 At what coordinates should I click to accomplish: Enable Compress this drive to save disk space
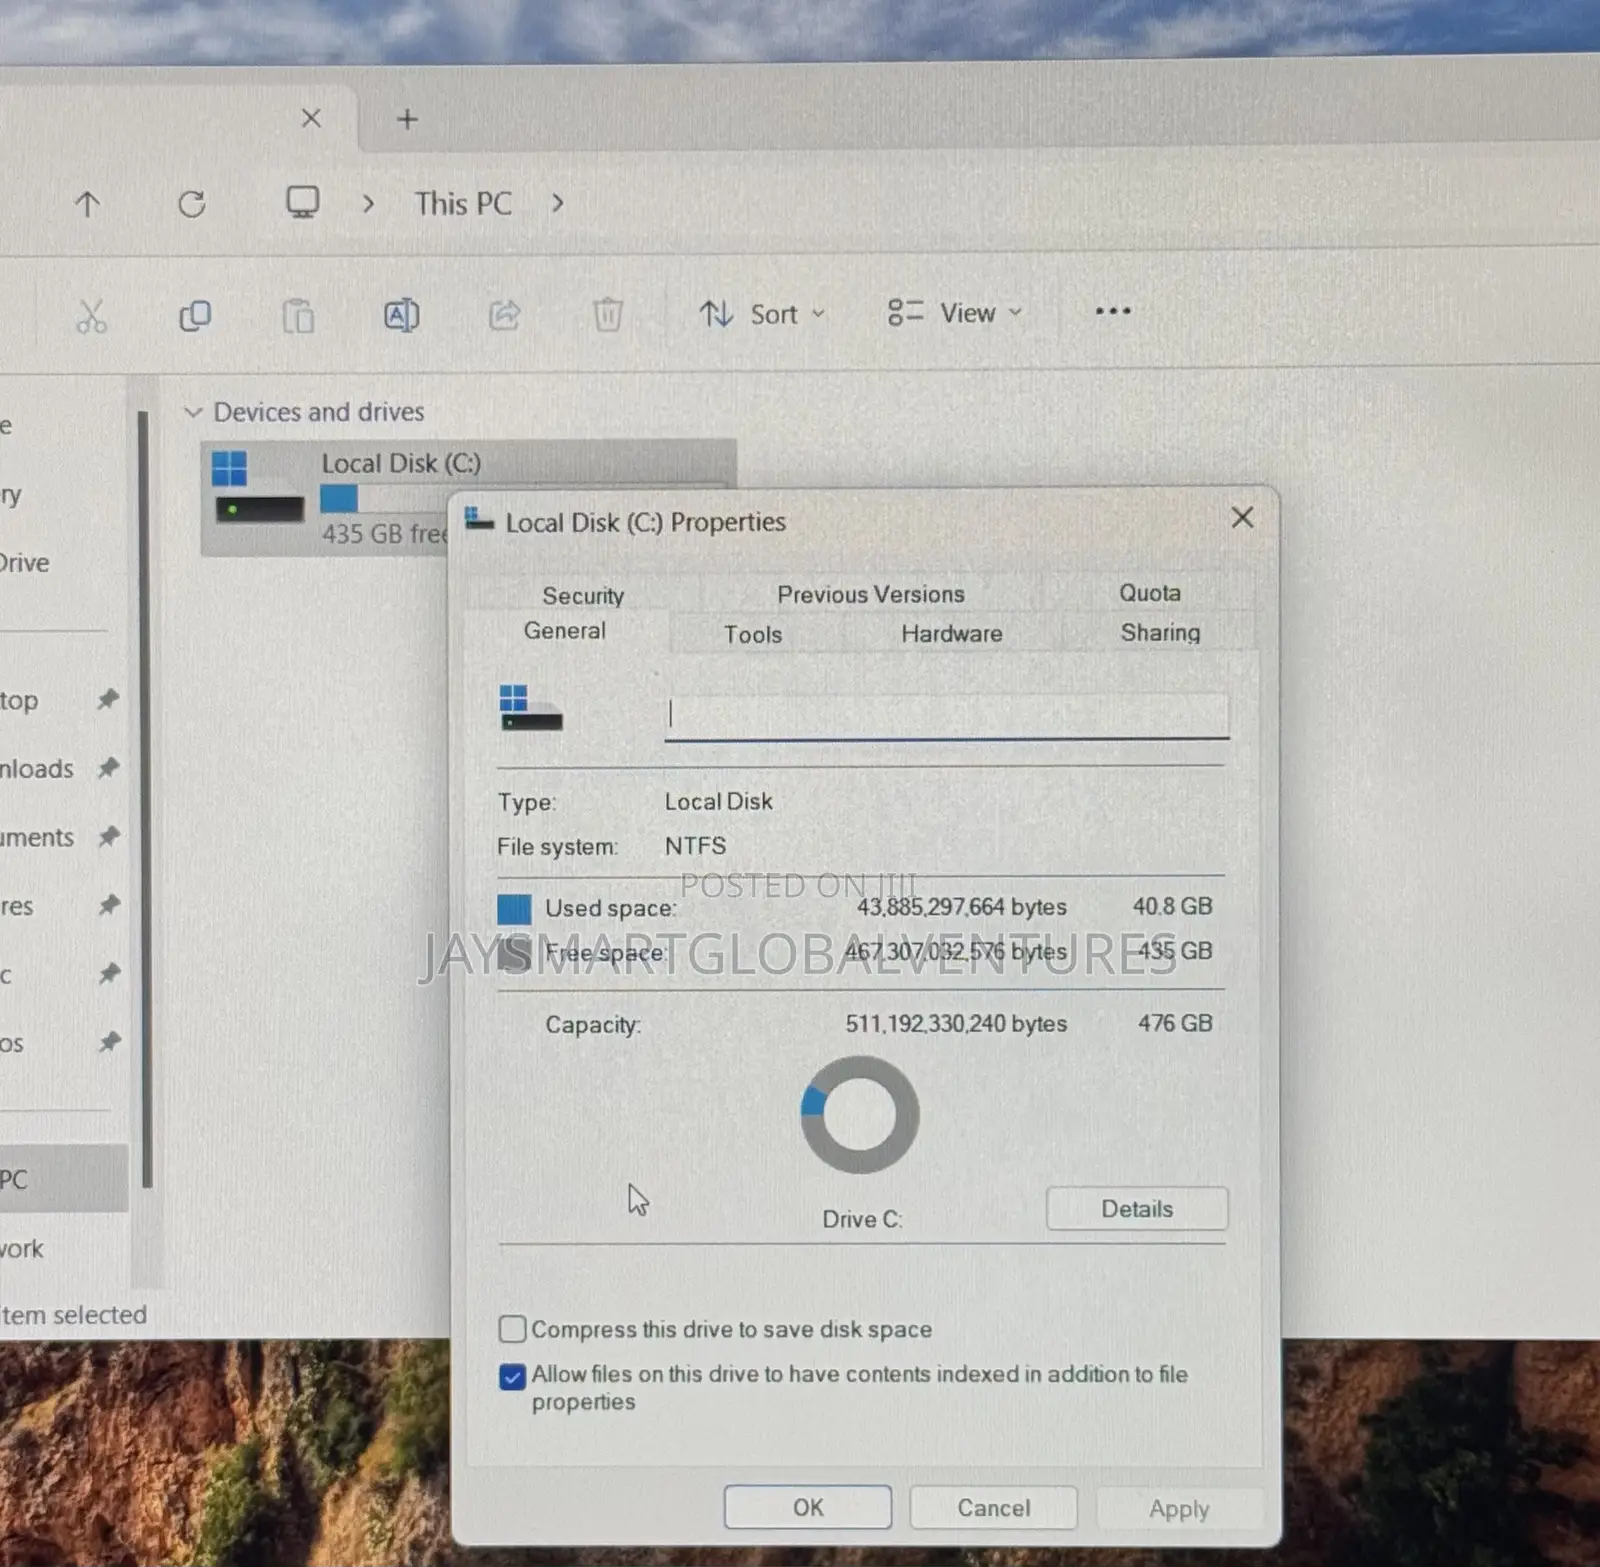click(512, 1329)
